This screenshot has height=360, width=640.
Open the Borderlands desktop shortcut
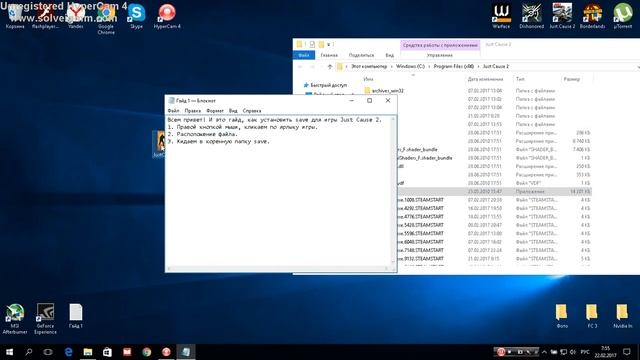coord(592,16)
